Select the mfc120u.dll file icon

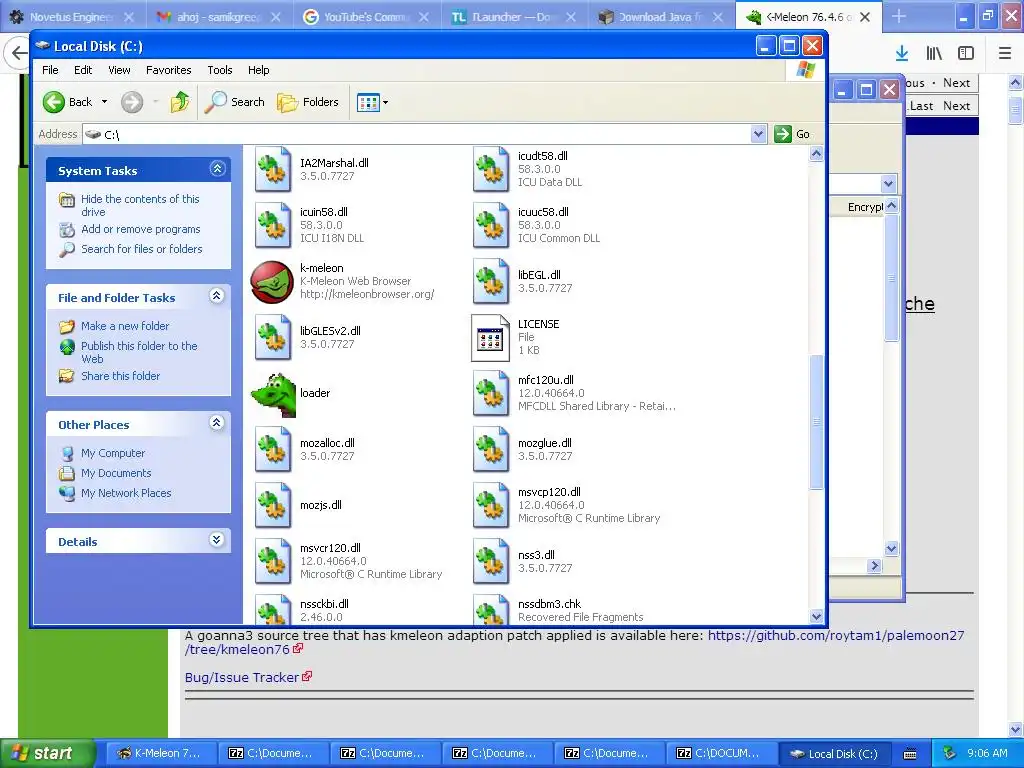490,393
